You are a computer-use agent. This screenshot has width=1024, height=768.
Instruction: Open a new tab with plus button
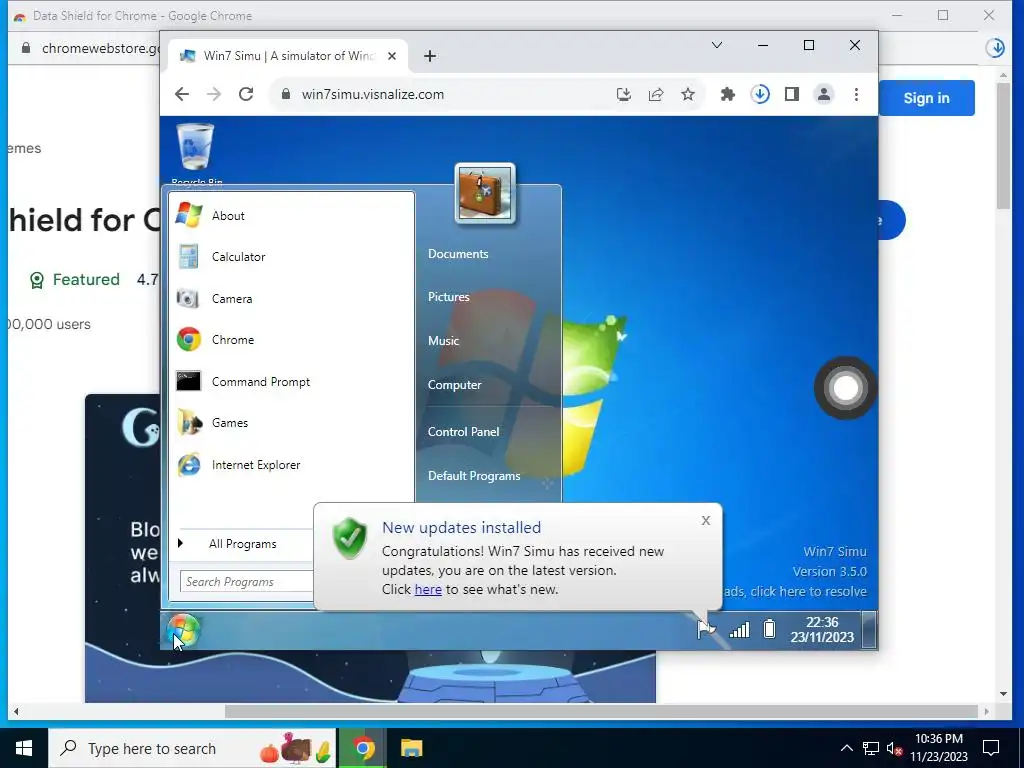(430, 56)
